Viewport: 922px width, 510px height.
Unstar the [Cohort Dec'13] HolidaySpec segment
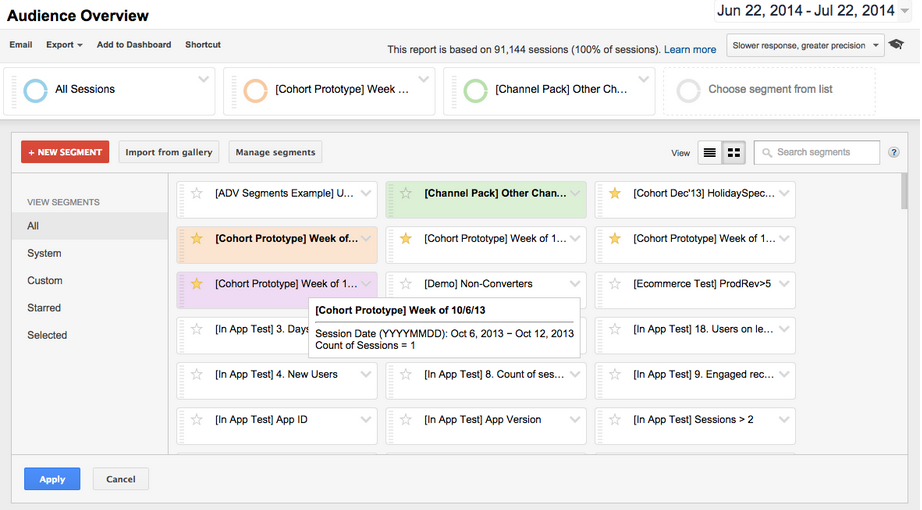click(x=615, y=193)
